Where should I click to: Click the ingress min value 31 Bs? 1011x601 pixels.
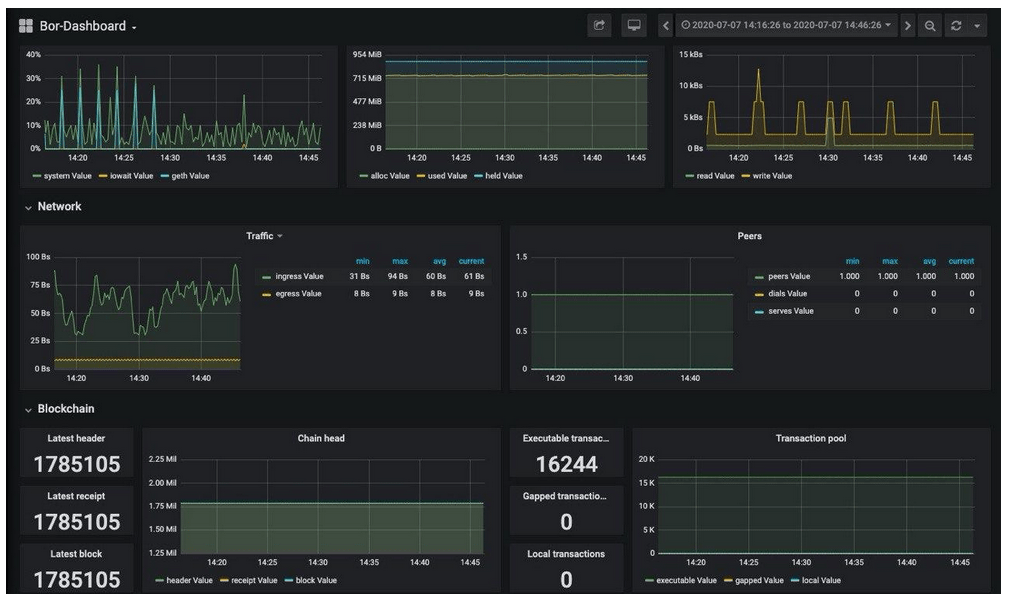(x=359, y=276)
